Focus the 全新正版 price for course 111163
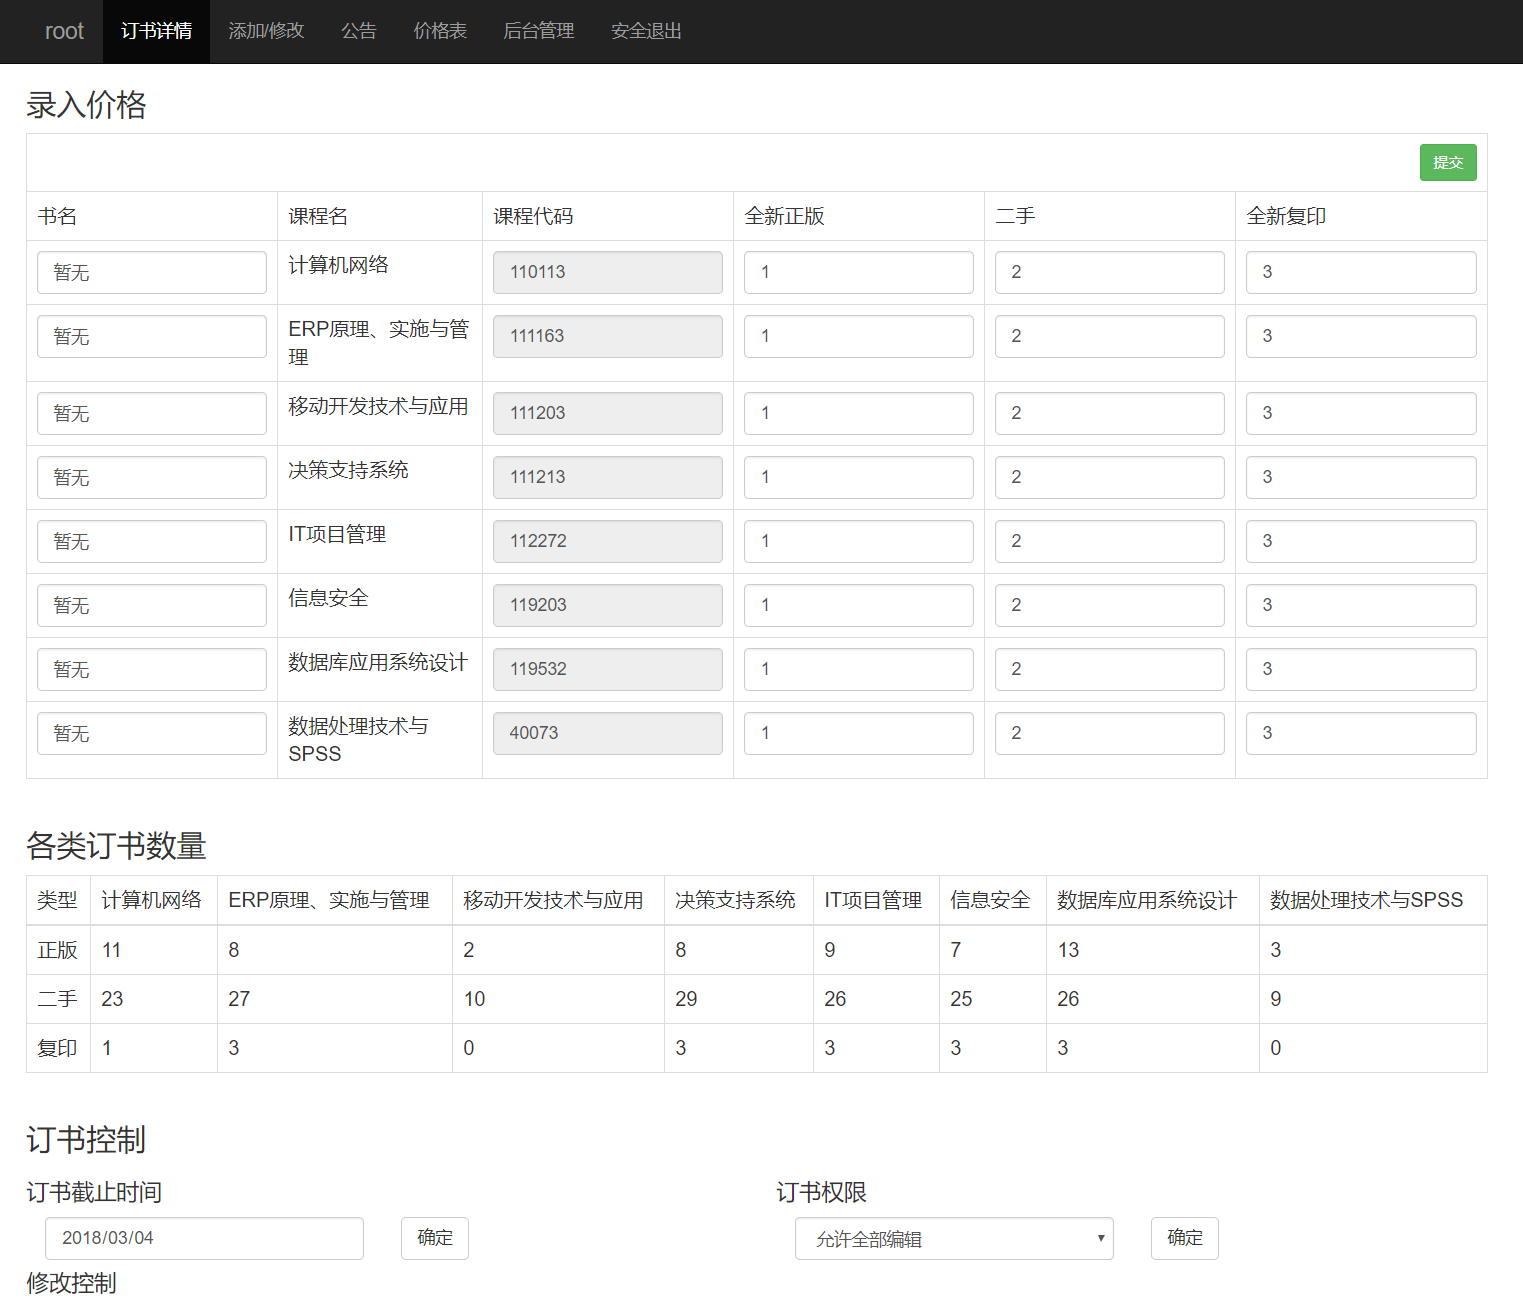Screen dimensions: 1523x1309 [x=858, y=336]
